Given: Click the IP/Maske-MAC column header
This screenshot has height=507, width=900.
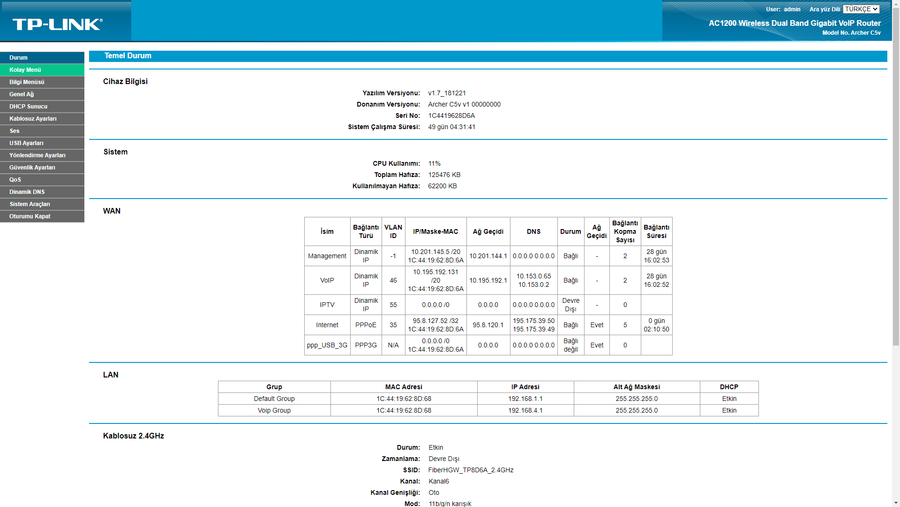Looking at the screenshot, I should [x=436, y=232].
